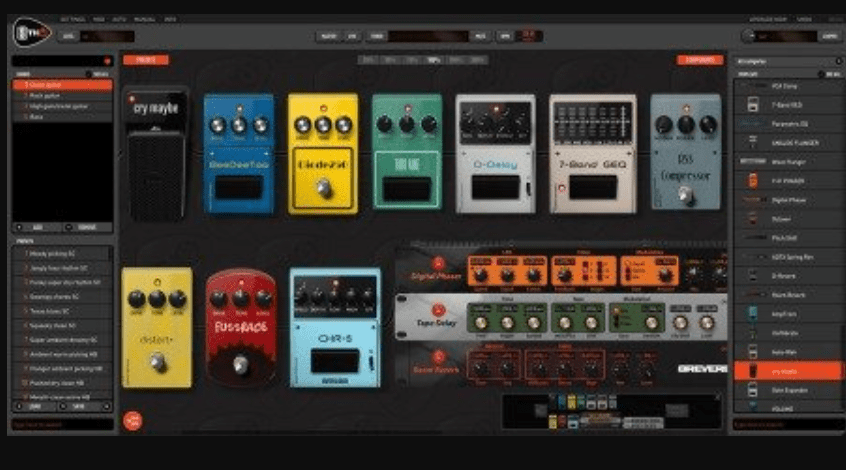
Task: Open the MIDI menu
Action: coord(99,19)
